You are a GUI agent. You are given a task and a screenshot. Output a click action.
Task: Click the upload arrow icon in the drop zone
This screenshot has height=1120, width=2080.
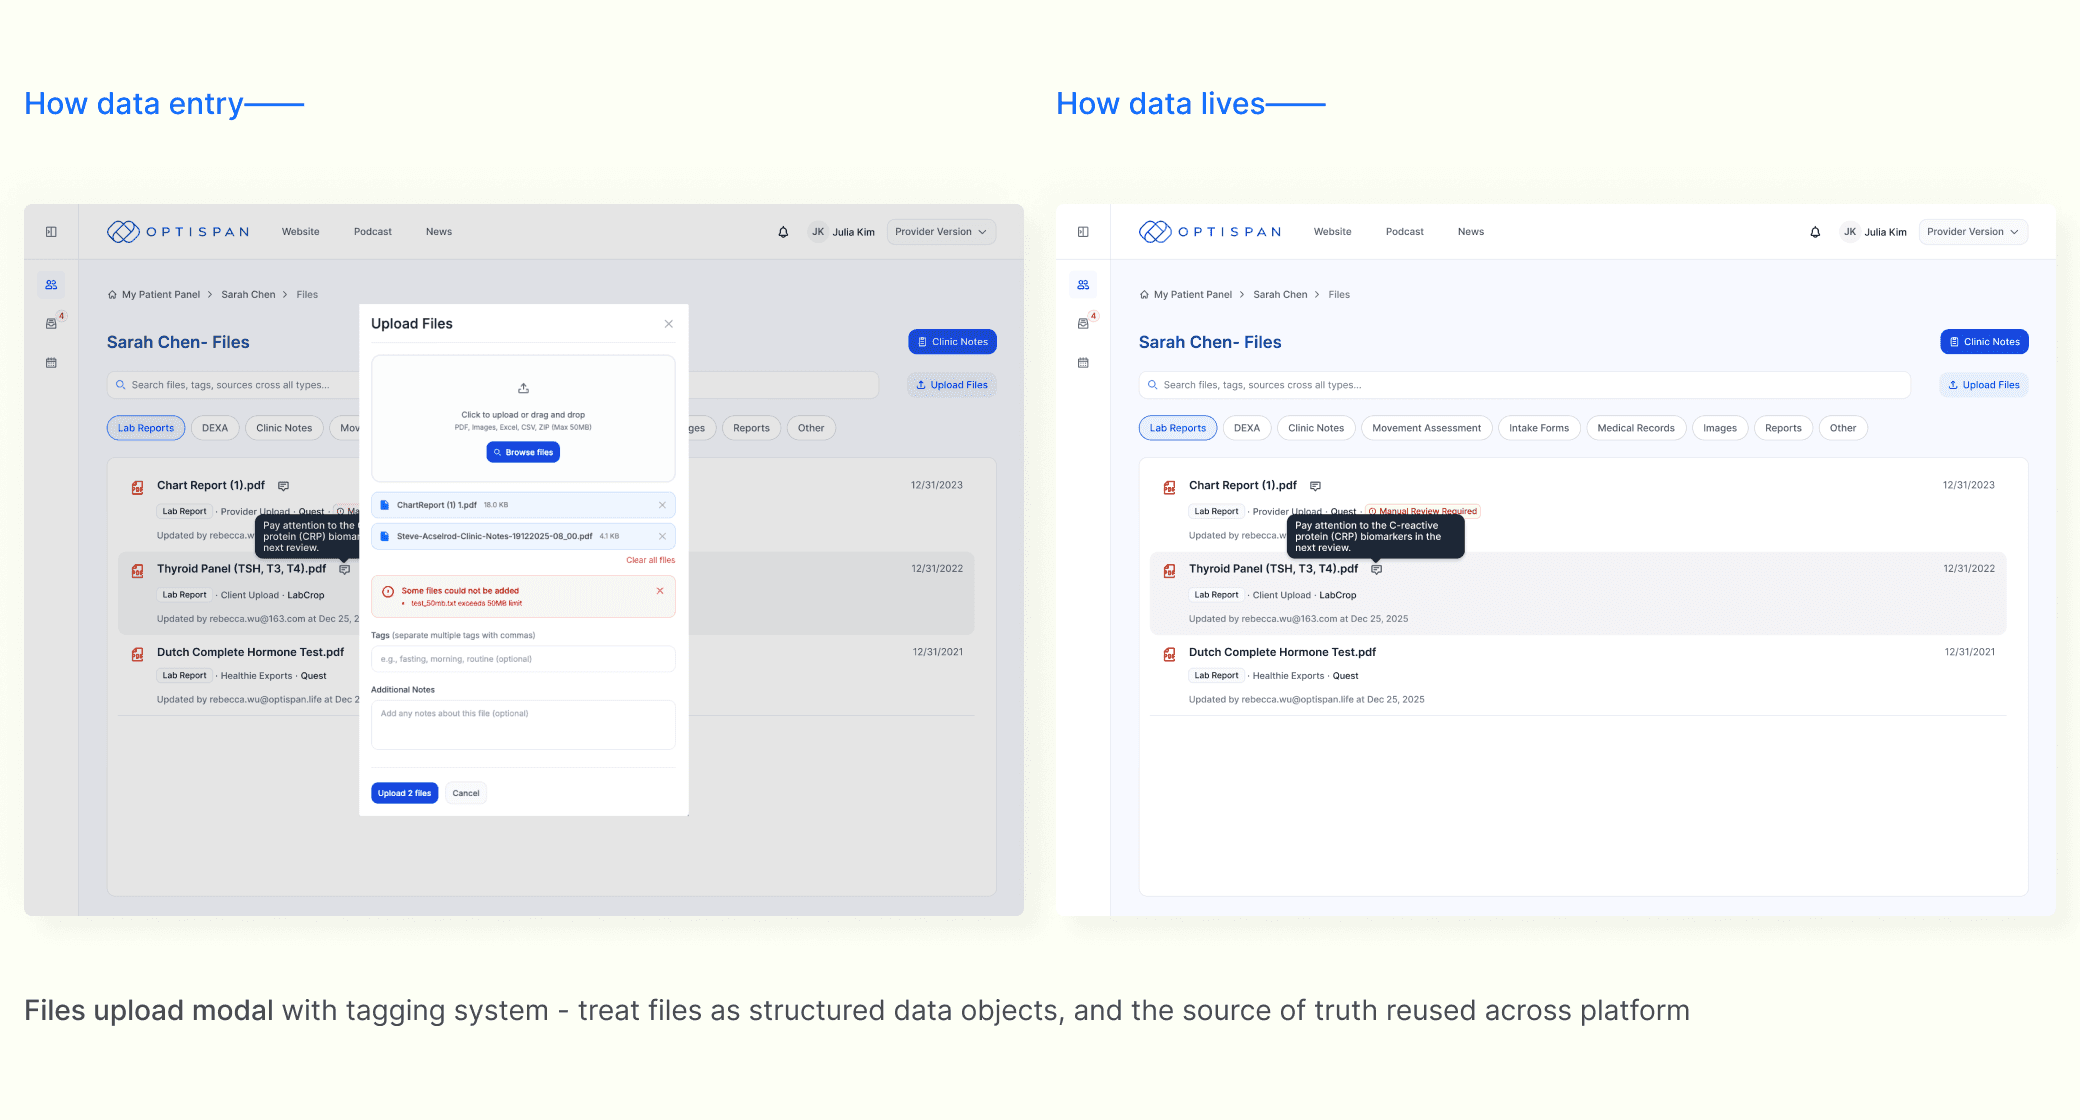523,388
